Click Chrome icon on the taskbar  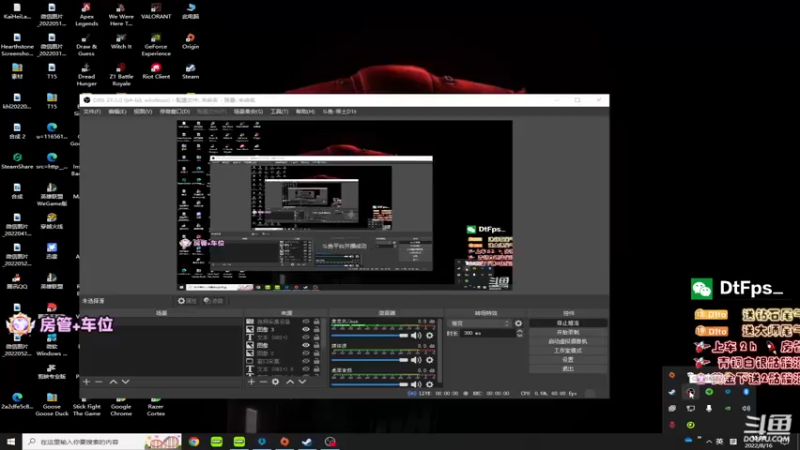click(194, 441)
